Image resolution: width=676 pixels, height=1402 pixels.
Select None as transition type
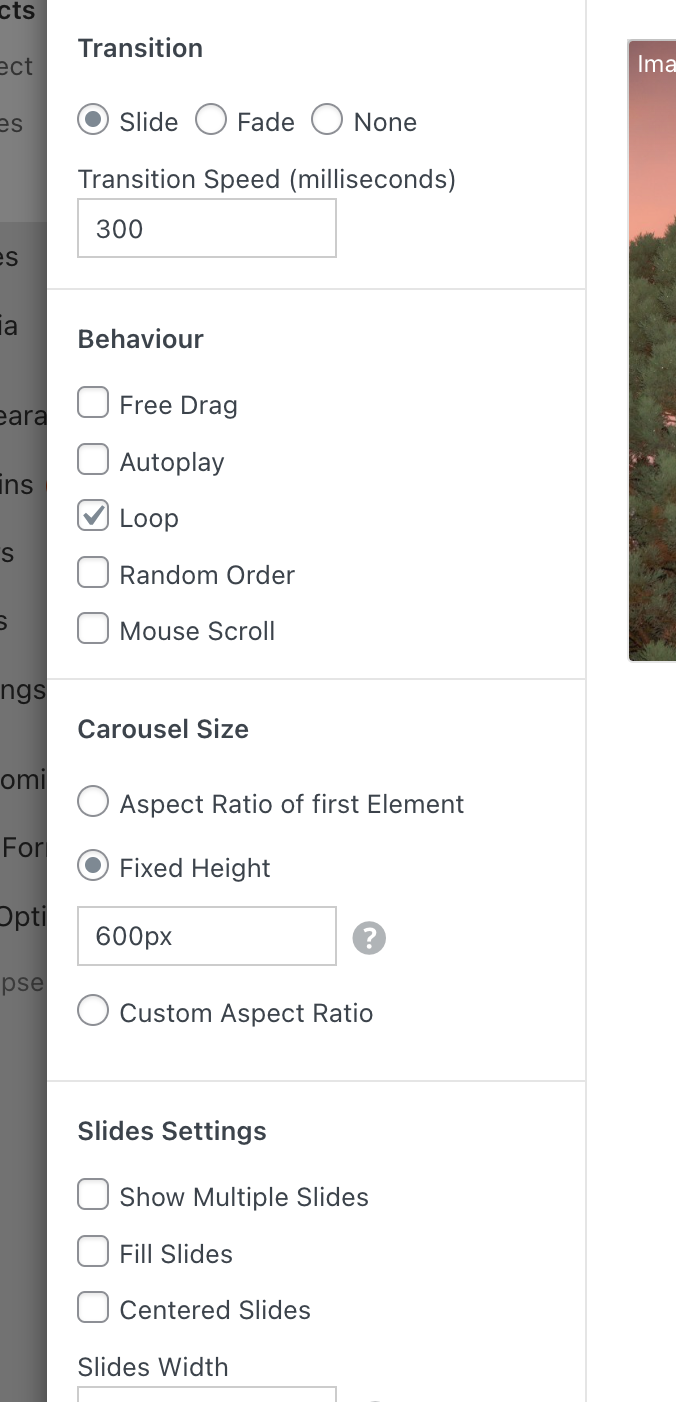click(x=327, y=121)
